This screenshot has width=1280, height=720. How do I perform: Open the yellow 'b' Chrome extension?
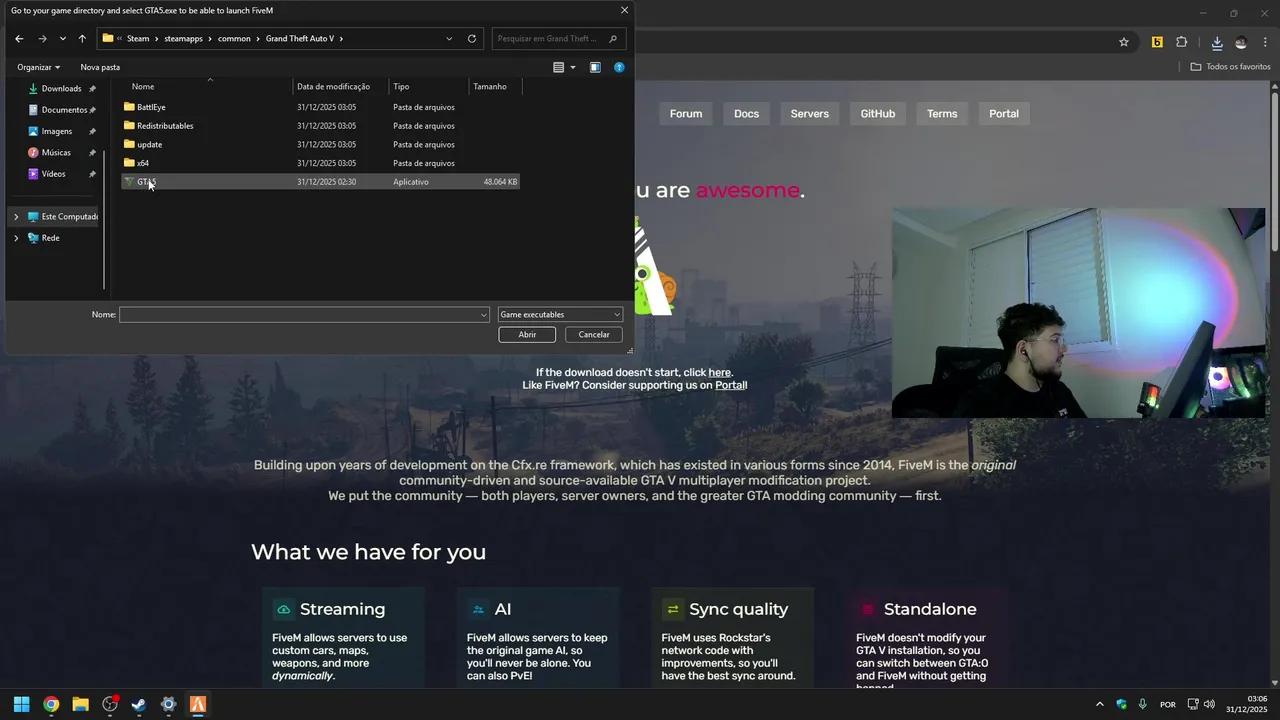1157,42
